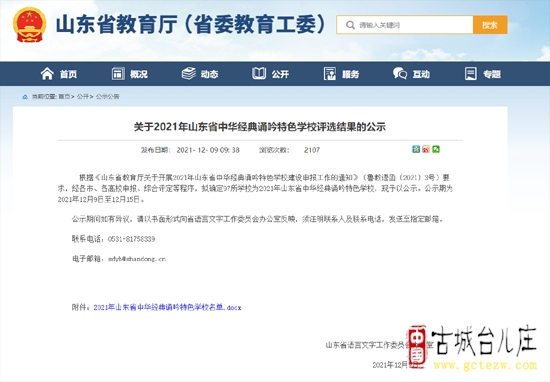
Task: Select the 公示期间如有异议 paragraph
Action: pyautogui.click(x=258, y=220)
